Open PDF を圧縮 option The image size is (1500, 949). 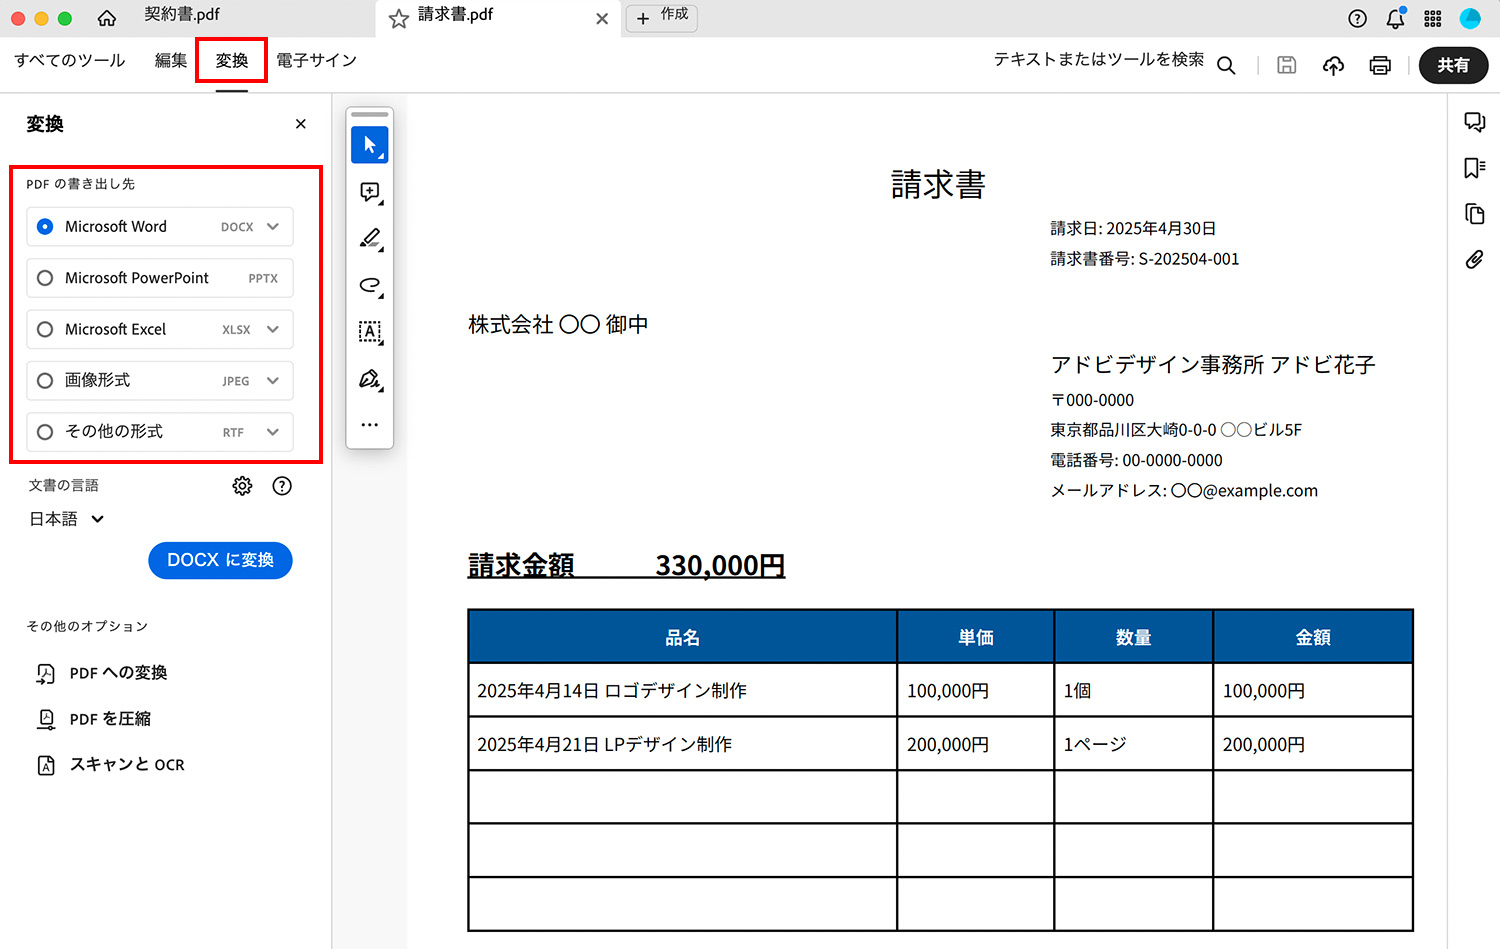pyautogui.click(x=94, y=719)
